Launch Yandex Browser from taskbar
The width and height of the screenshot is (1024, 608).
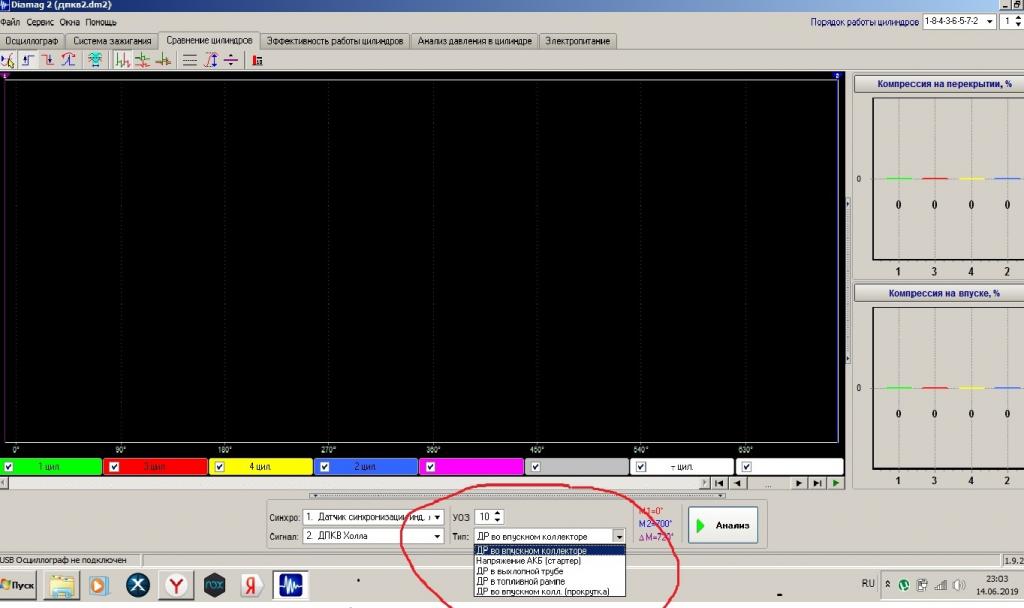176,585
